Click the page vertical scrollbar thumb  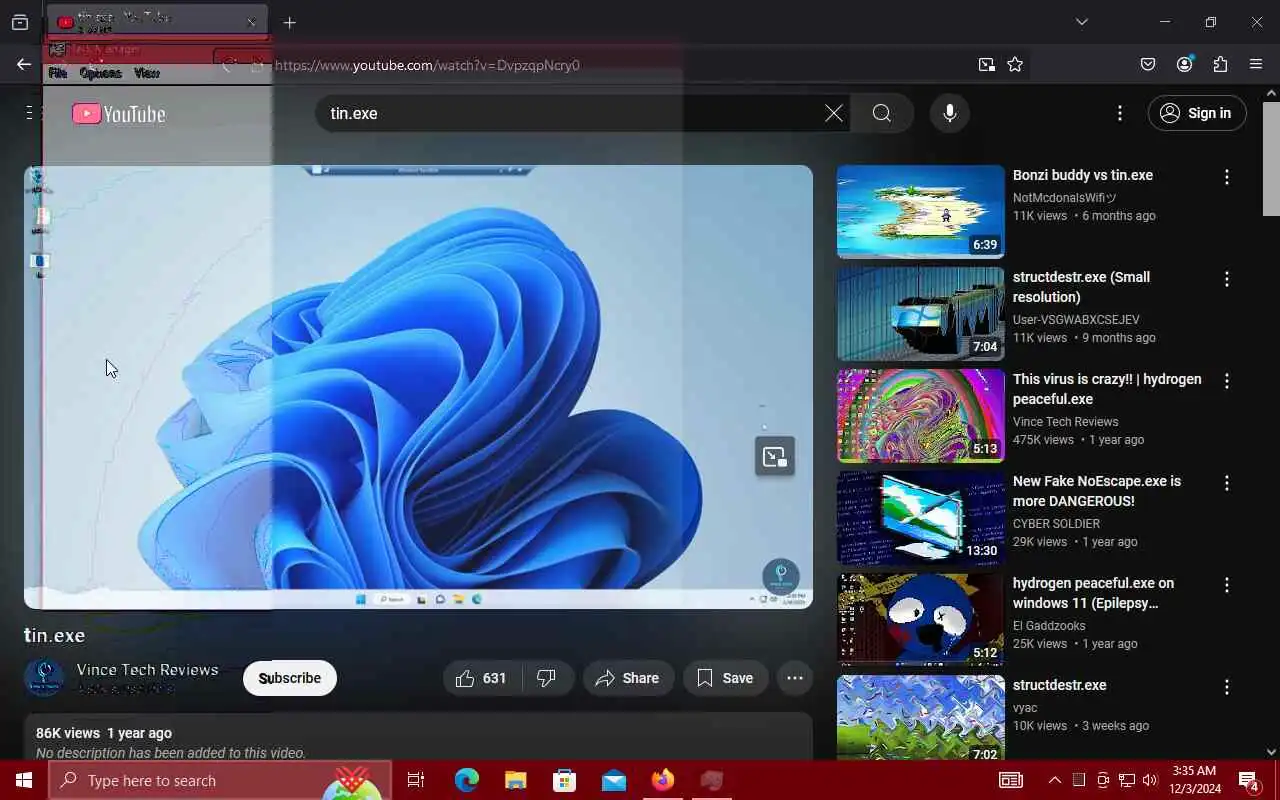pos(1271,157)
